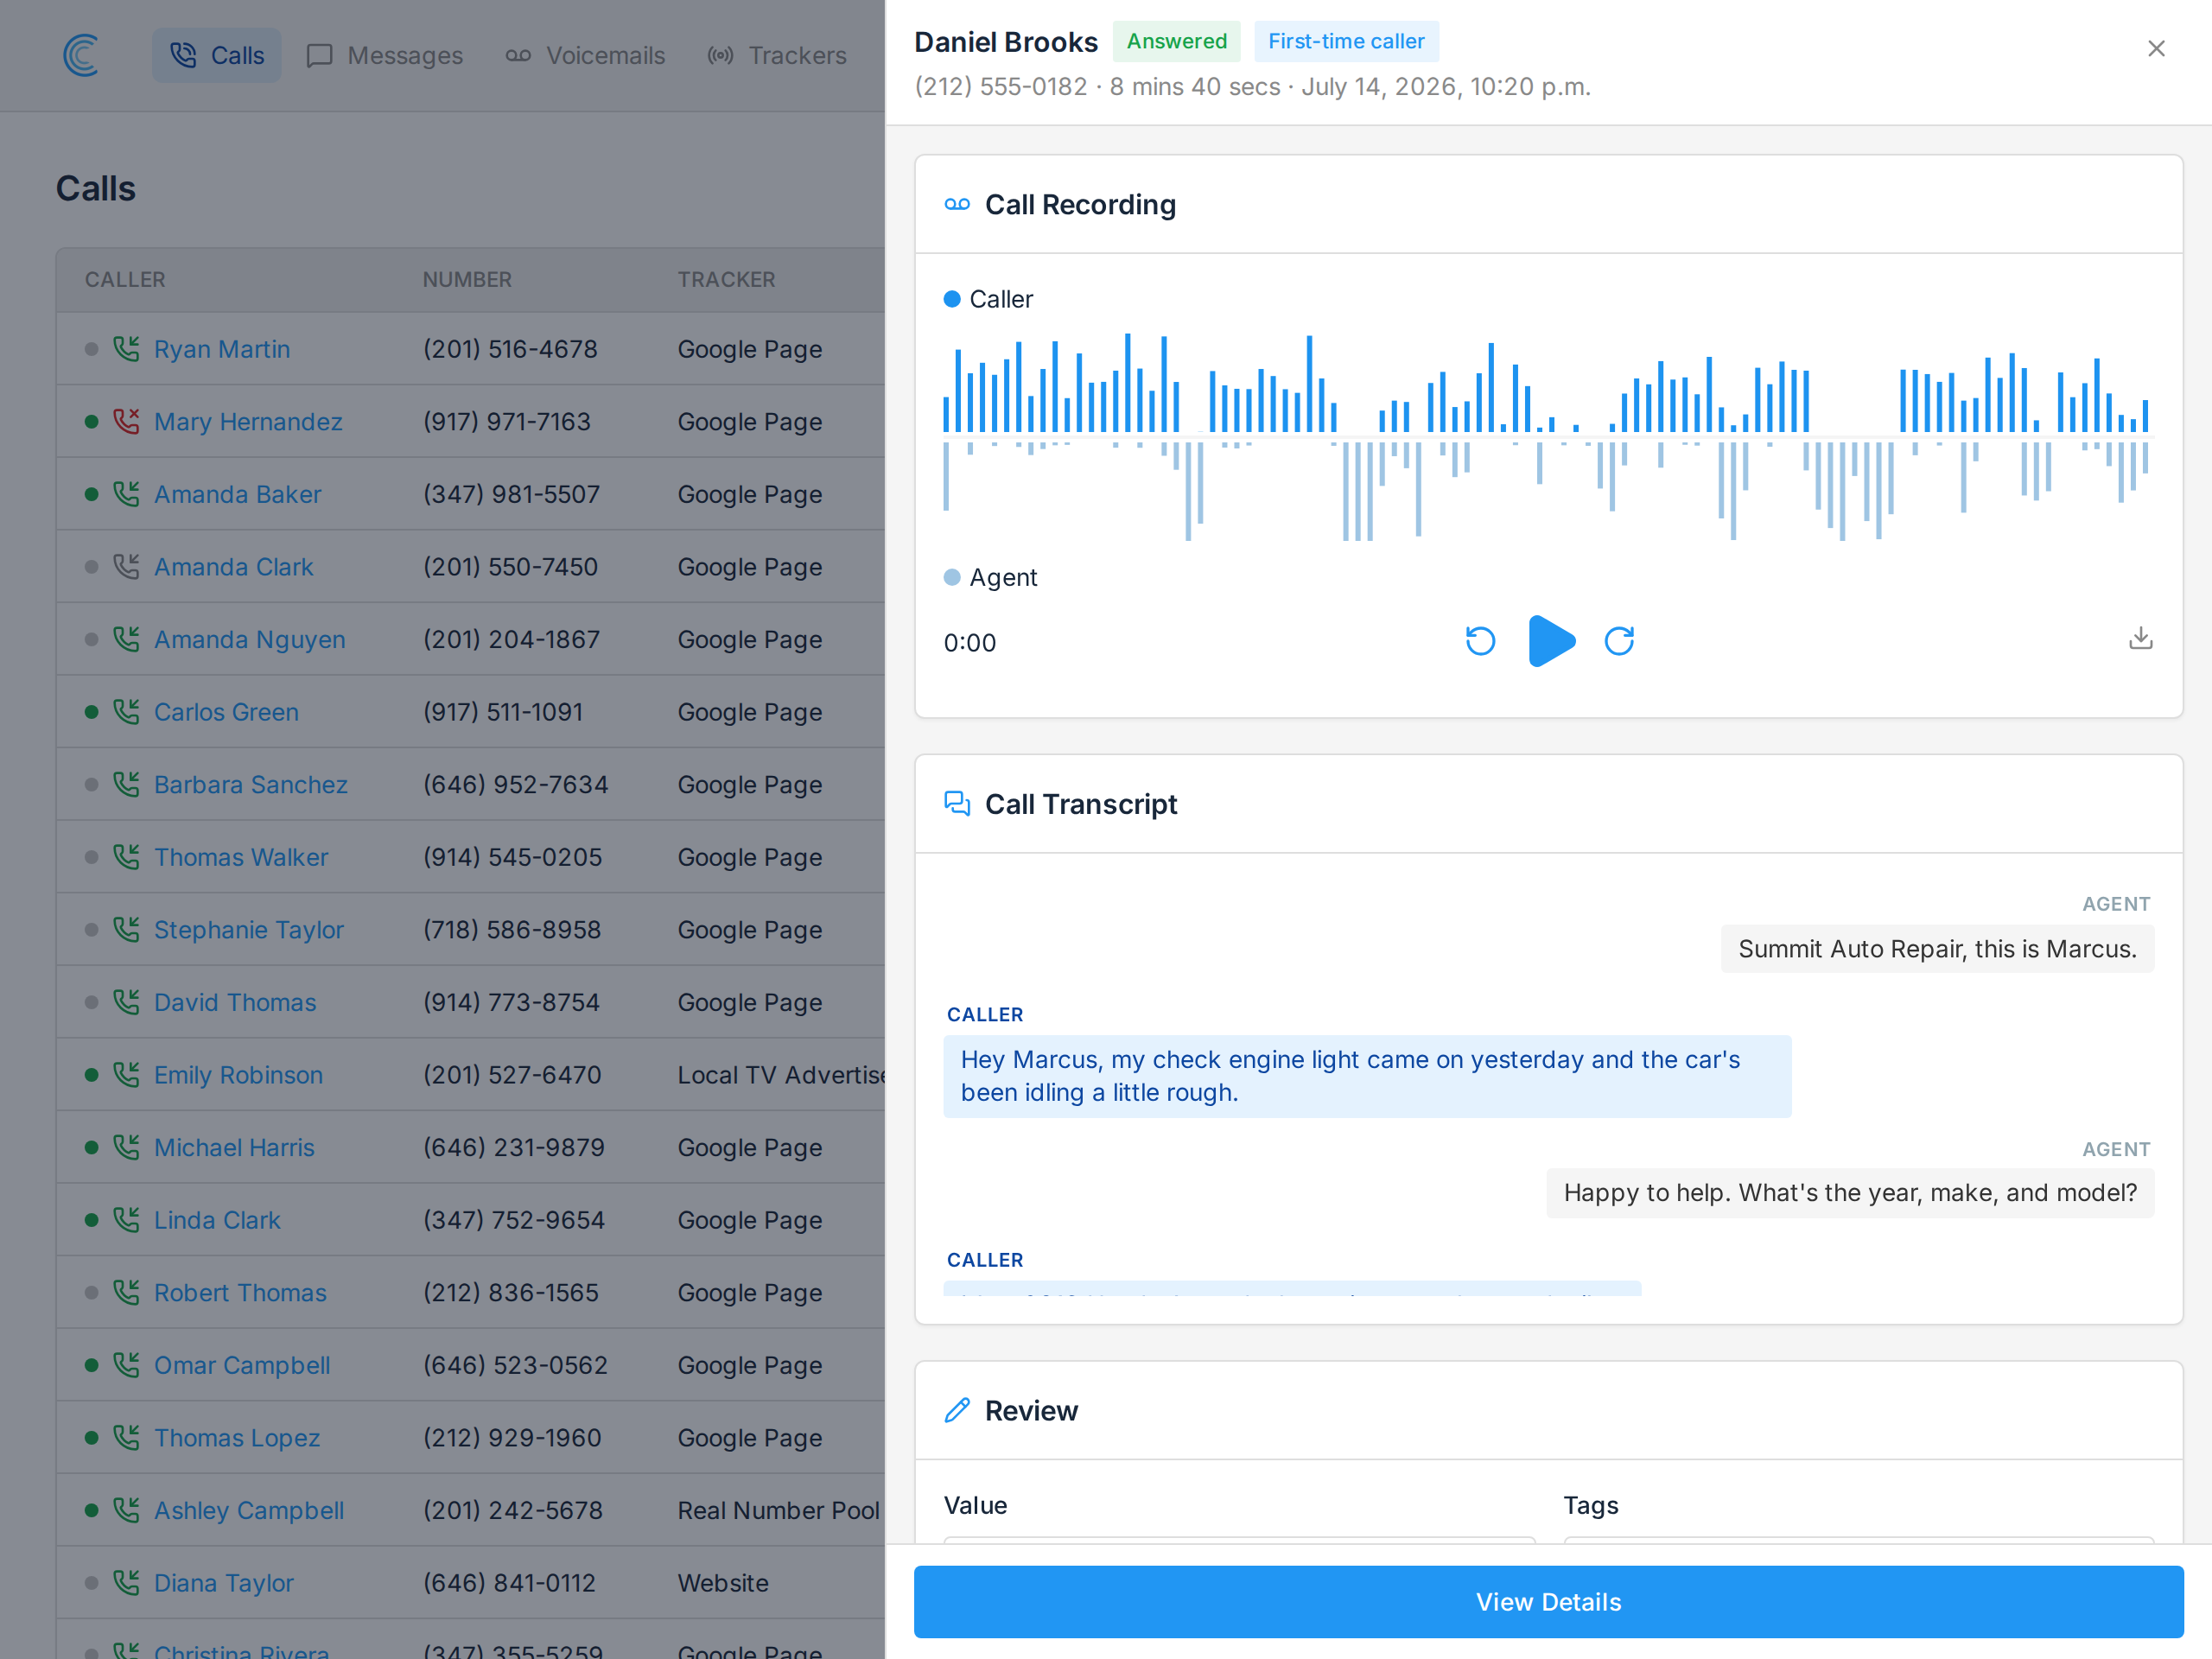2212x1659 pixels.
Task: Close the Daniel Brooks call panel
Action: pyautogui.click(x=2156, y=49)
